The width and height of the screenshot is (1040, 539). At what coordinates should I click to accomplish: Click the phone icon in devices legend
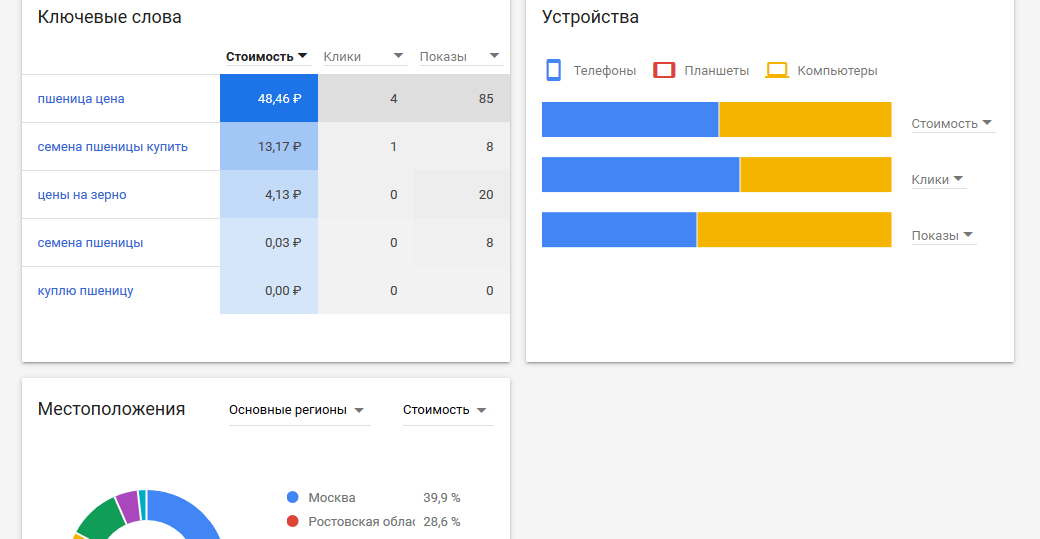coord(553,70)
